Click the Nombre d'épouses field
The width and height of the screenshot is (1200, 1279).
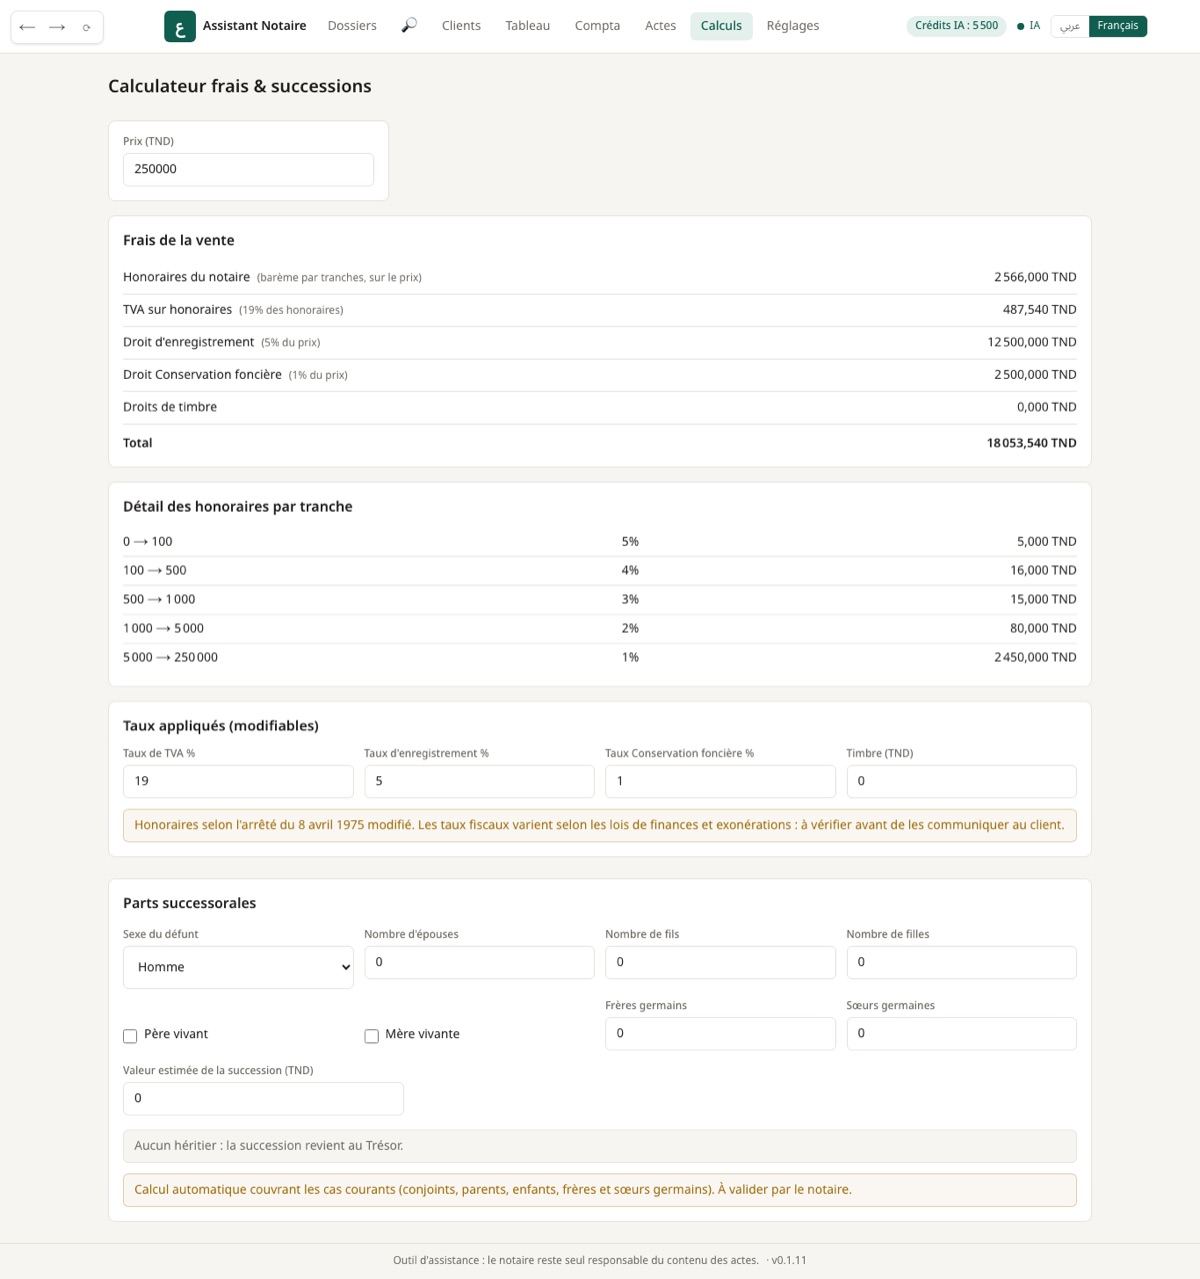pyautogui.click(x=479, y=962)
